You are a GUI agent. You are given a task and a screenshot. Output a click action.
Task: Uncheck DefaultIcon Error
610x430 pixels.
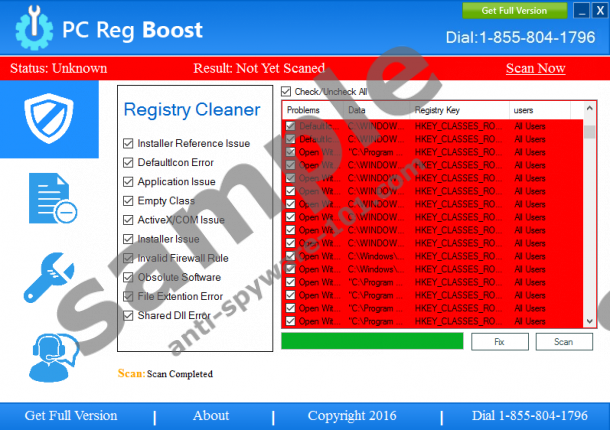(128, 163)
